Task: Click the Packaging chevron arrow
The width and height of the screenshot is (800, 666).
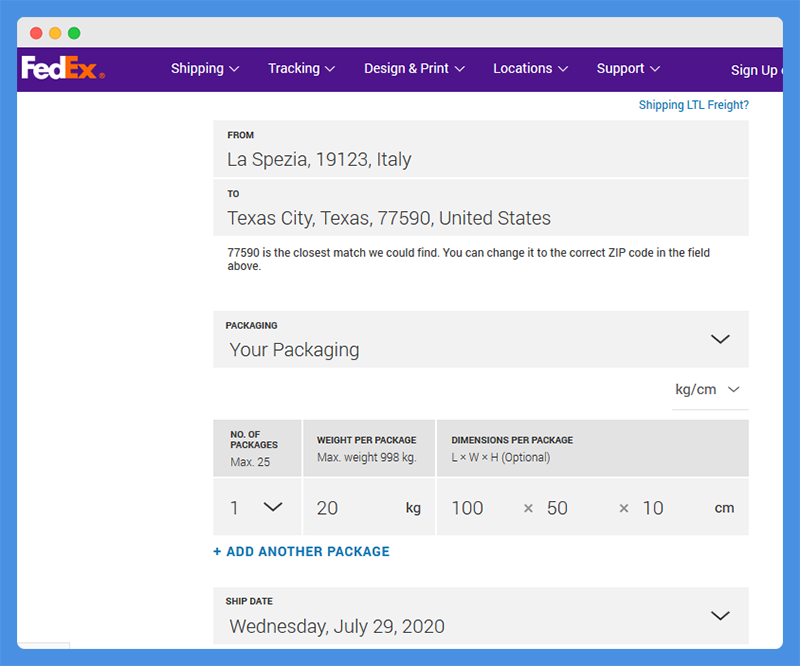Action: 720,339
